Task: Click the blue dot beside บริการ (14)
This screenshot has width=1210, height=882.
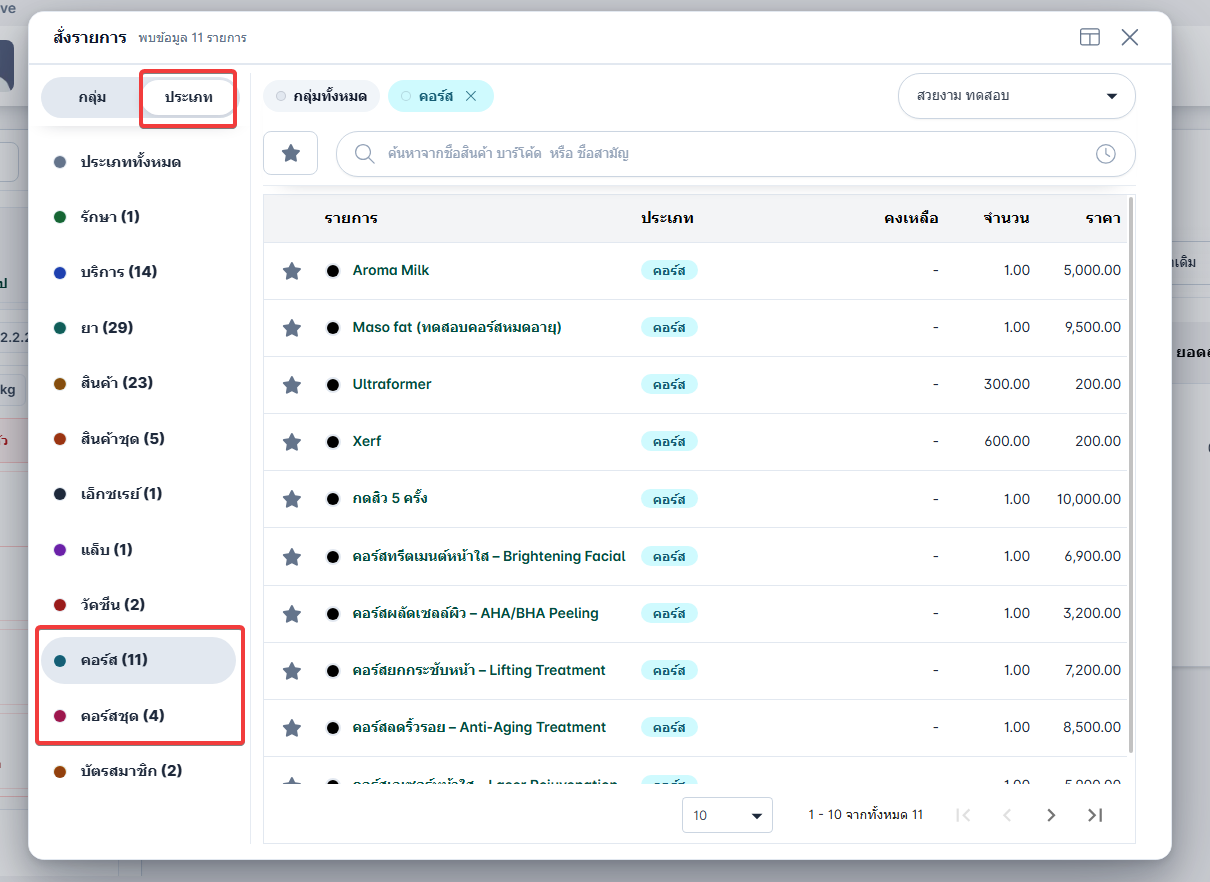Action: [60, 273]
